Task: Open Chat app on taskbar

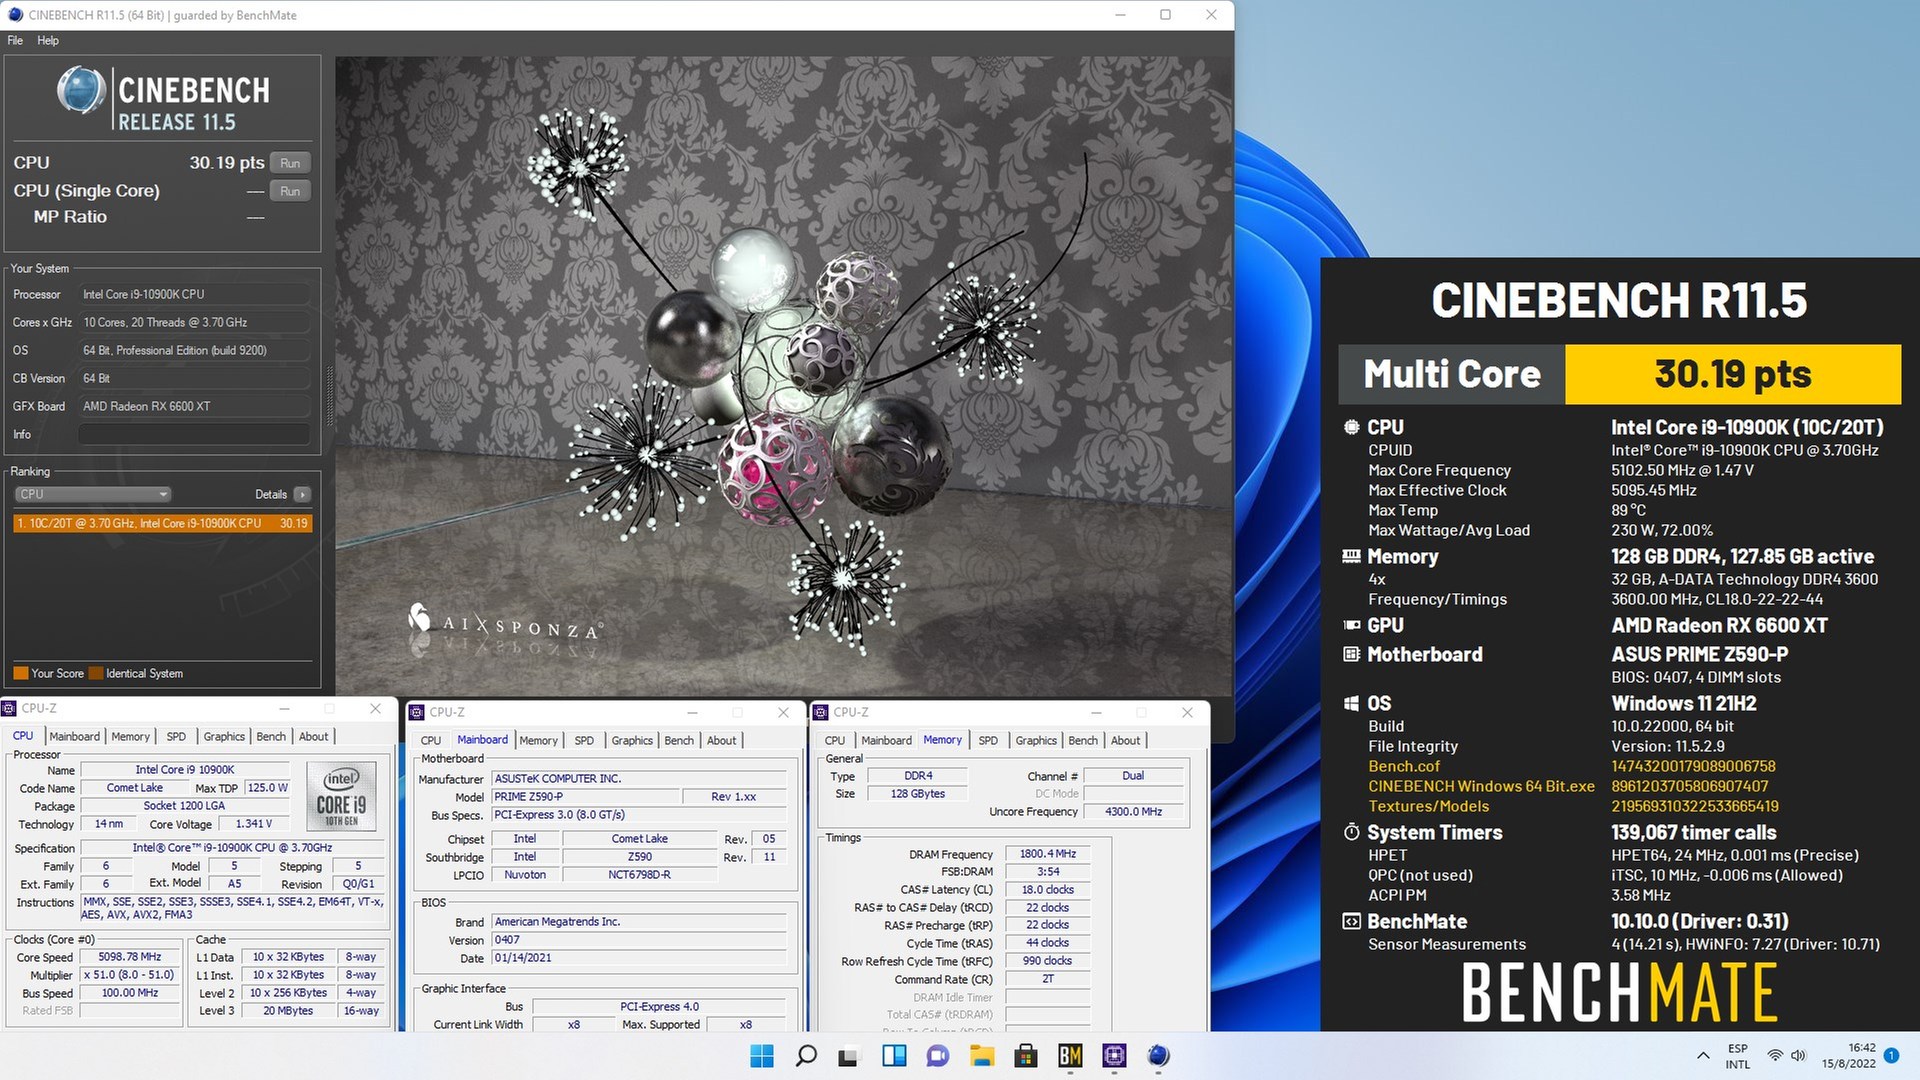Action: click(938, 1056)
